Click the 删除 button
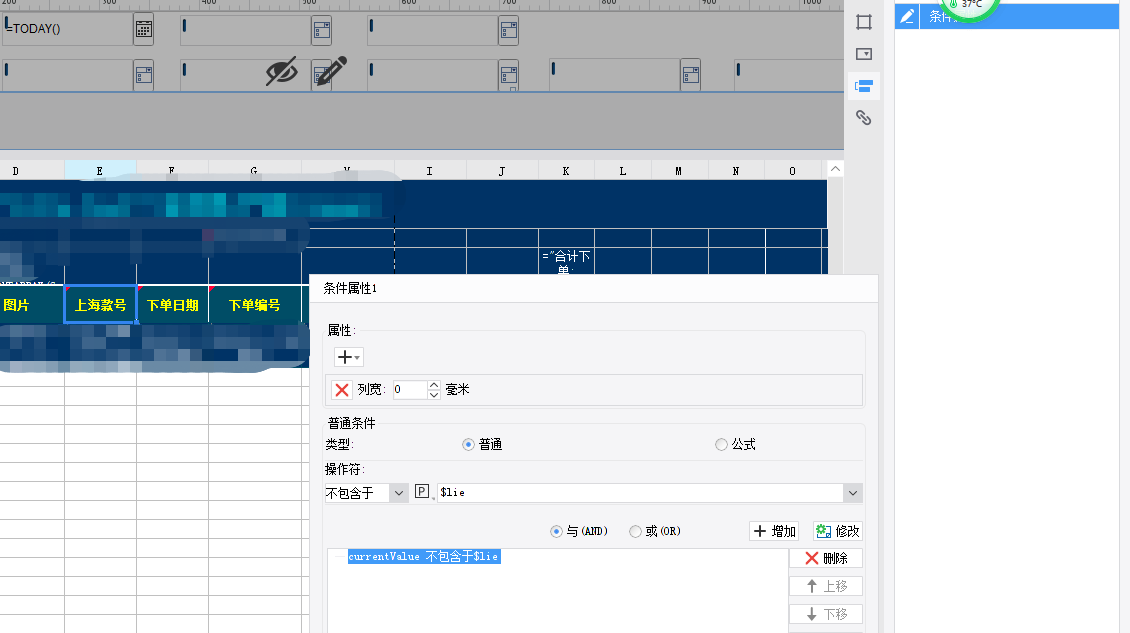Viewport: 1130px width, 633px height. pos(826,558)
